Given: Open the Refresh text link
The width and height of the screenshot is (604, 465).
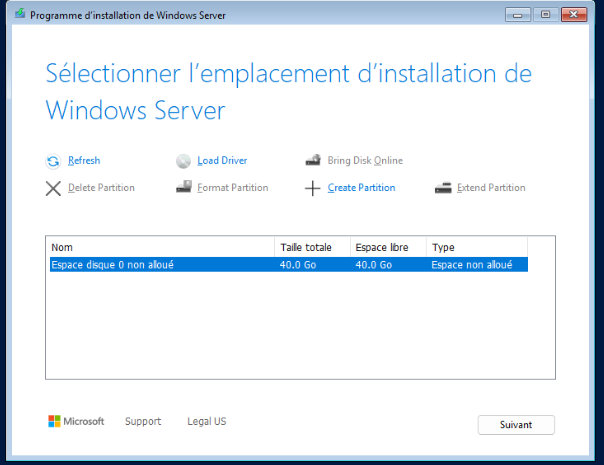Looking at the screenshot, I should [x=84, y=161].
